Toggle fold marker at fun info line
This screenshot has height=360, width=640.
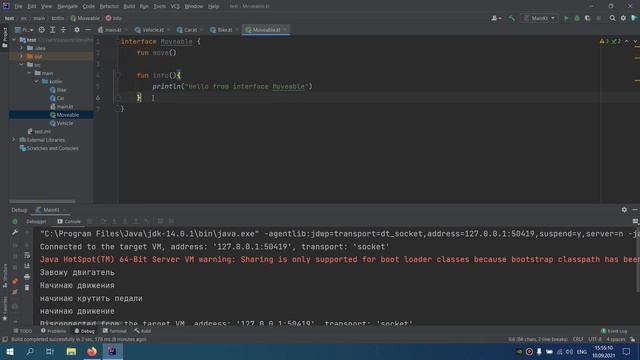point(118,75)
